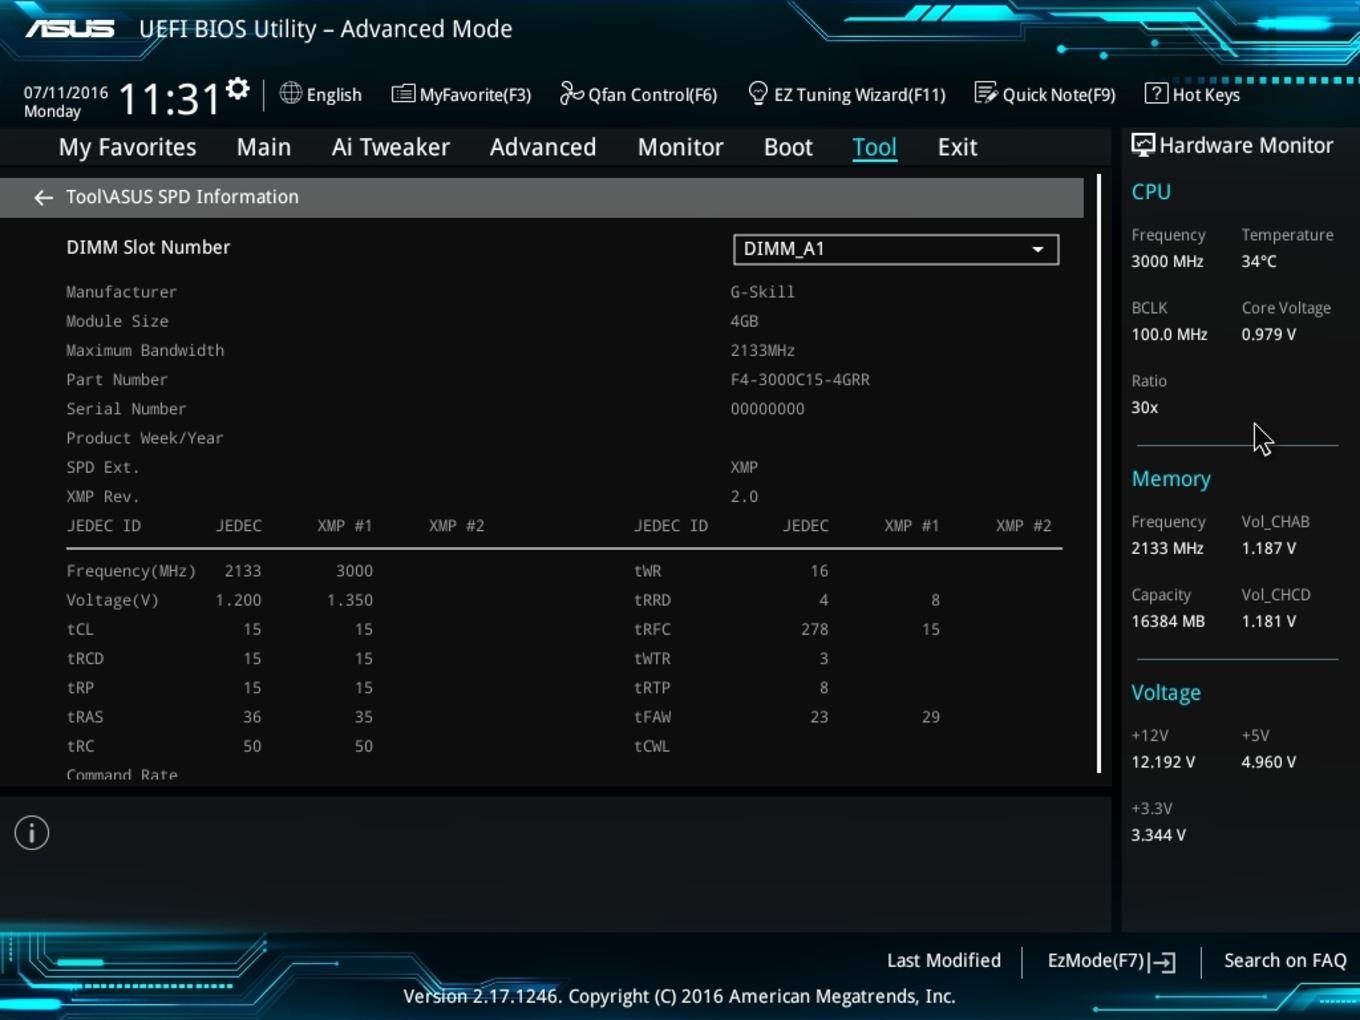Image resolution: width=1360 pixels, height=1020 pixels.
Task: Open the DIMM Slot Number dropdown
Action: pyautogui.click(x=896, y=249)
